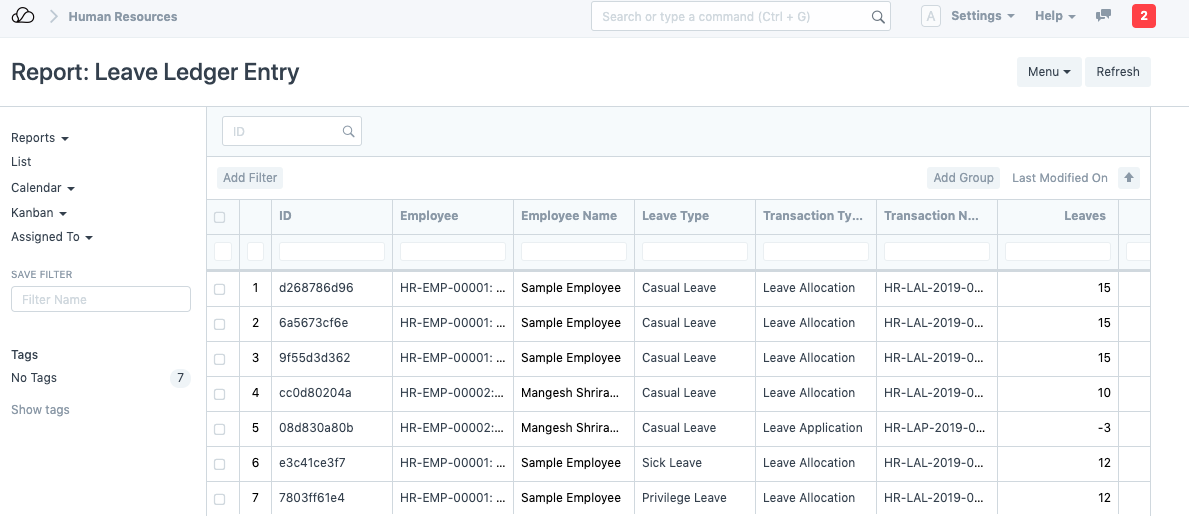
Task: Tick the select-all checkbox in table header
Action: tap(220, 217)
